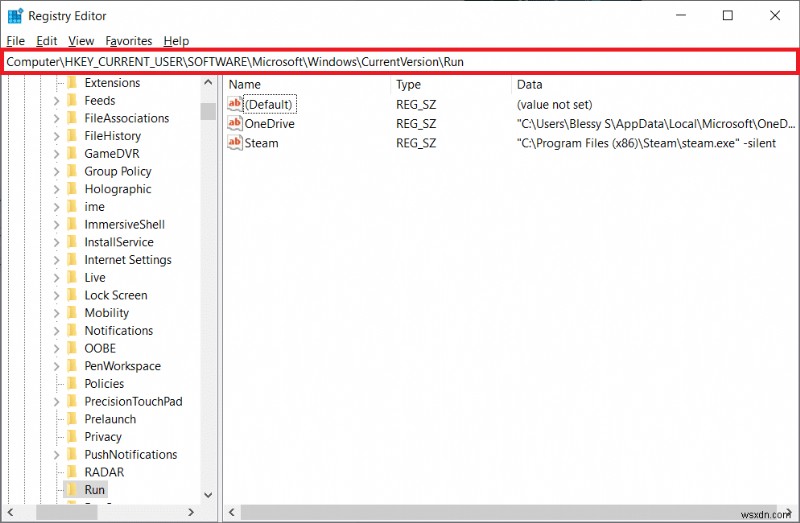The height and width of the screenshot is (523, 800).
Task: Click the tree pane scroll down arrow
Action: pos(208,495)
